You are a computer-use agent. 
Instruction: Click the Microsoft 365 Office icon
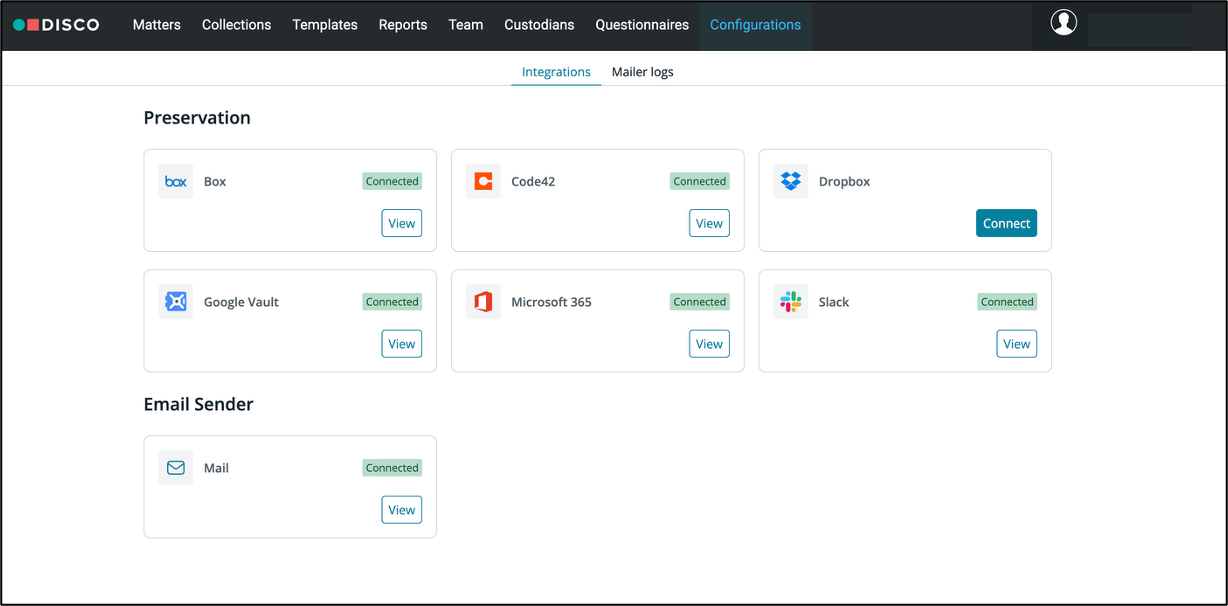click(x=483, y=302)
